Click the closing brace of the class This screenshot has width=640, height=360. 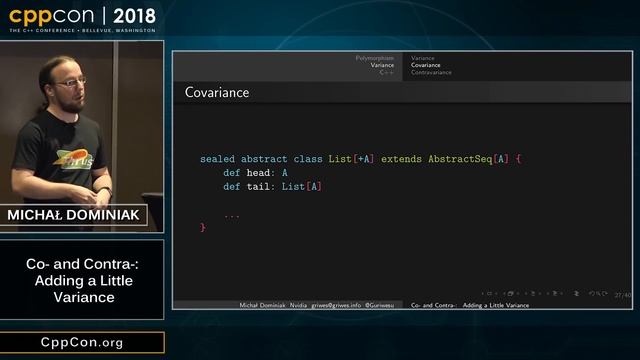(203, 227)
